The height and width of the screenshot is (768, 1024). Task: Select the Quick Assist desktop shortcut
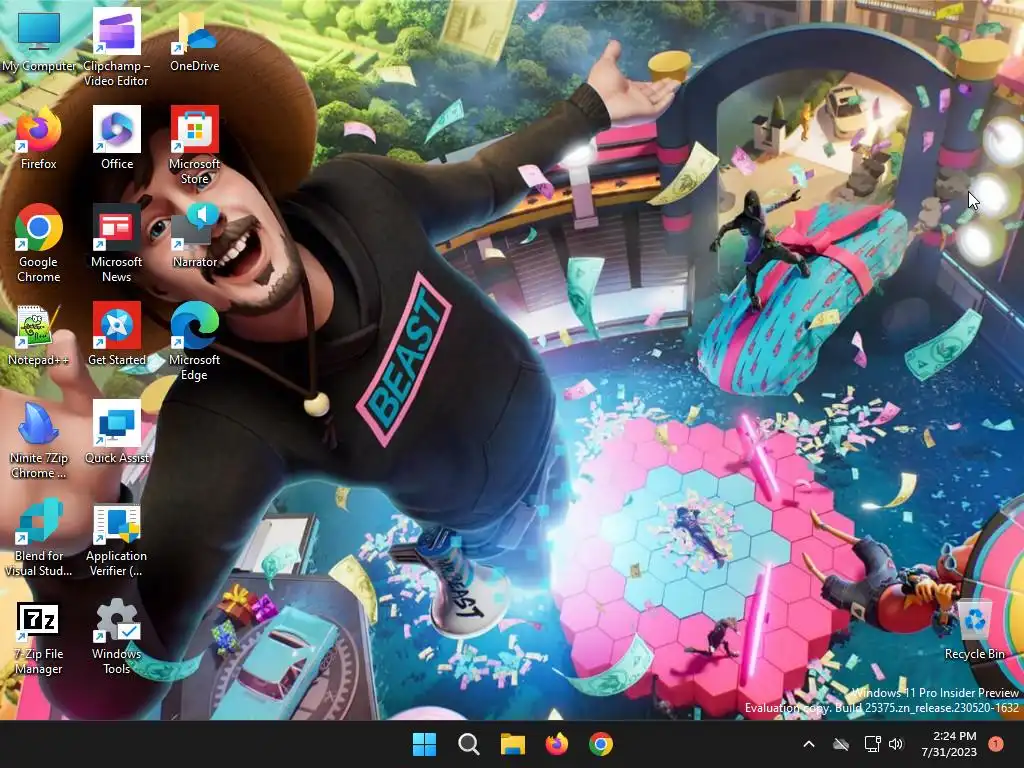coord(117,433)
